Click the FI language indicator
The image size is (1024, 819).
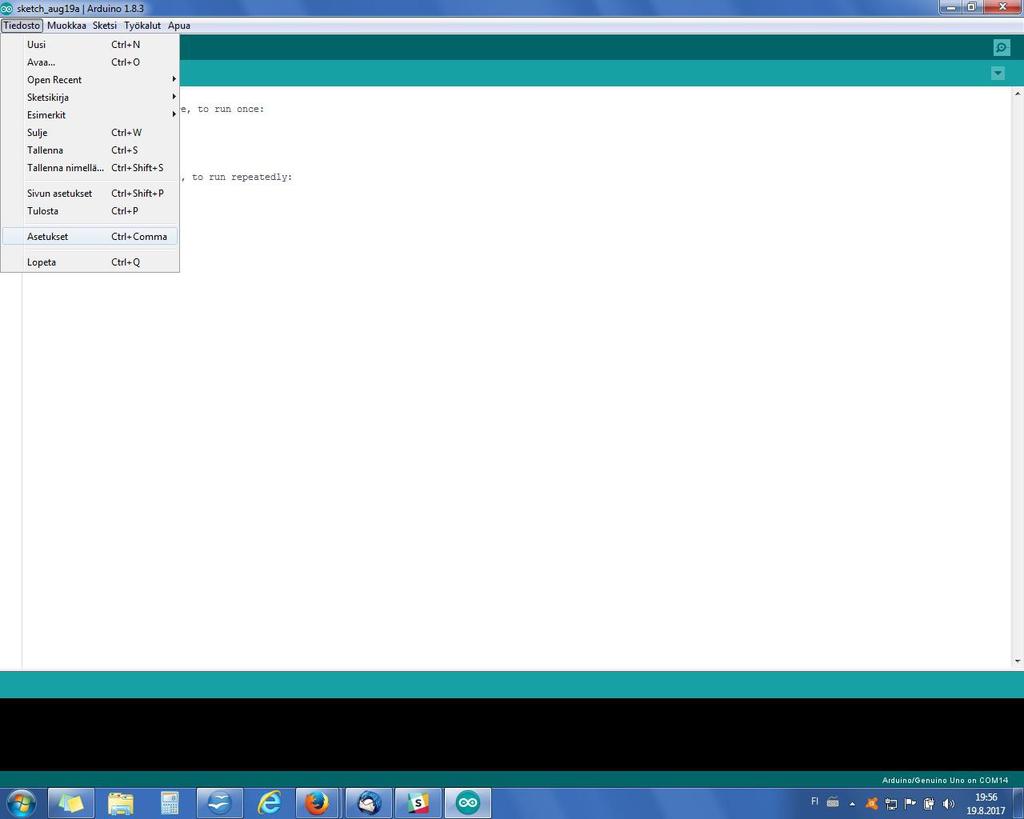pyautogui.click(x=814, y=801)
